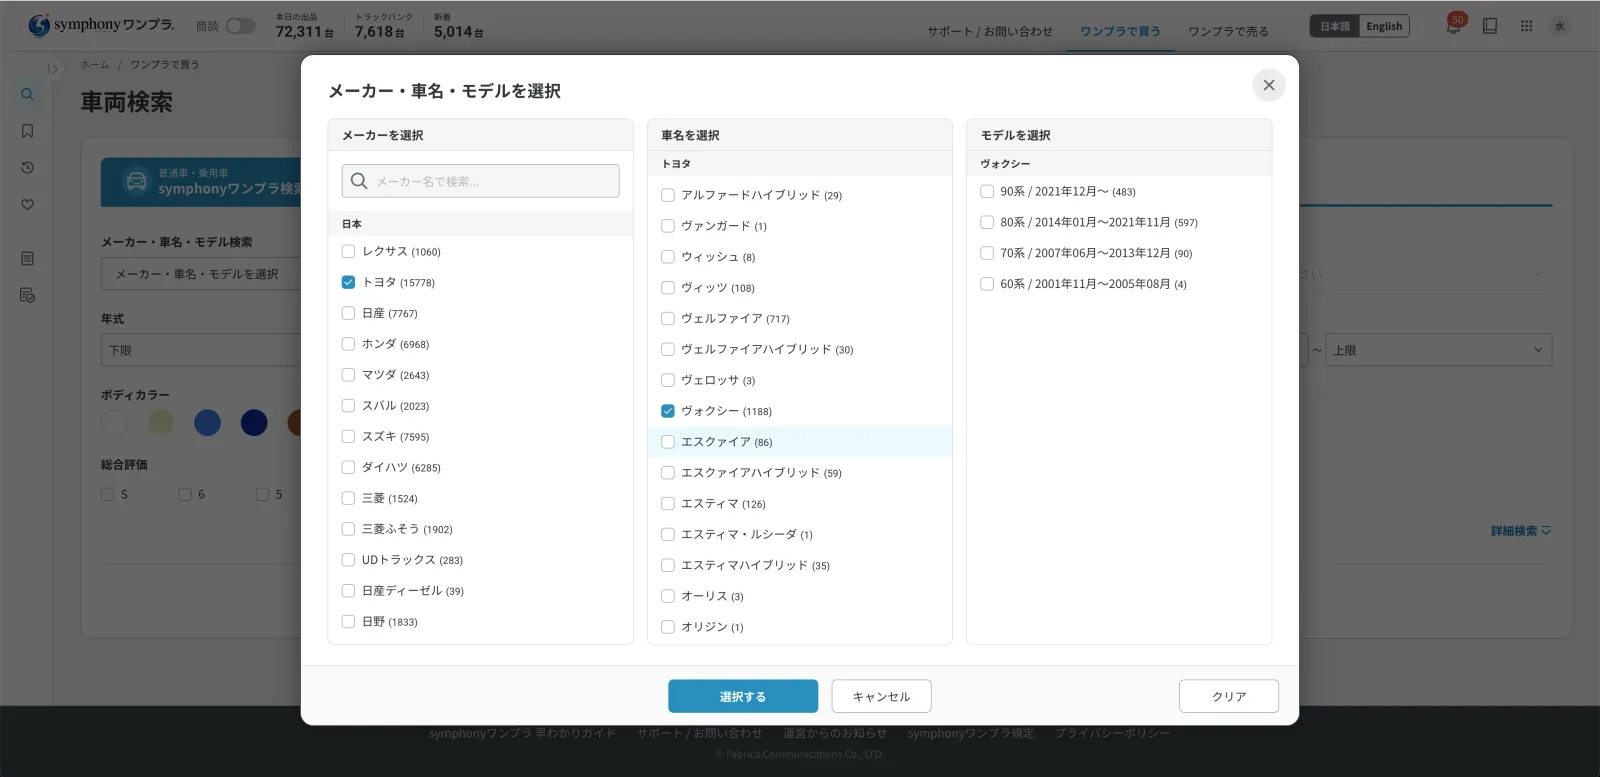Check the エスクァイア (86) checkbox

(668, 441)
